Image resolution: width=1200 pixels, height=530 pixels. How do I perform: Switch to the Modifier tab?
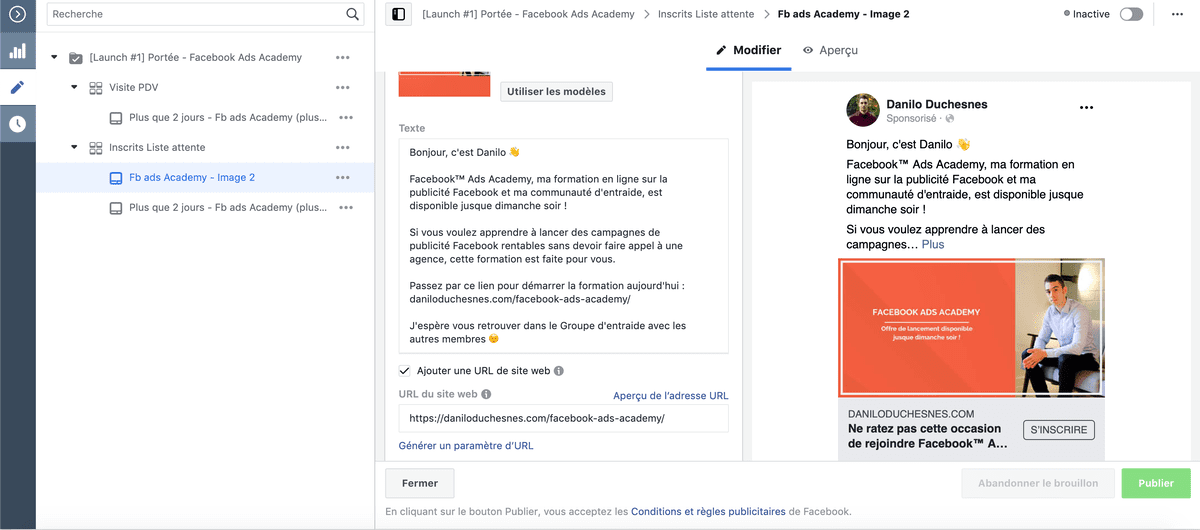click(x=749, y=50)
